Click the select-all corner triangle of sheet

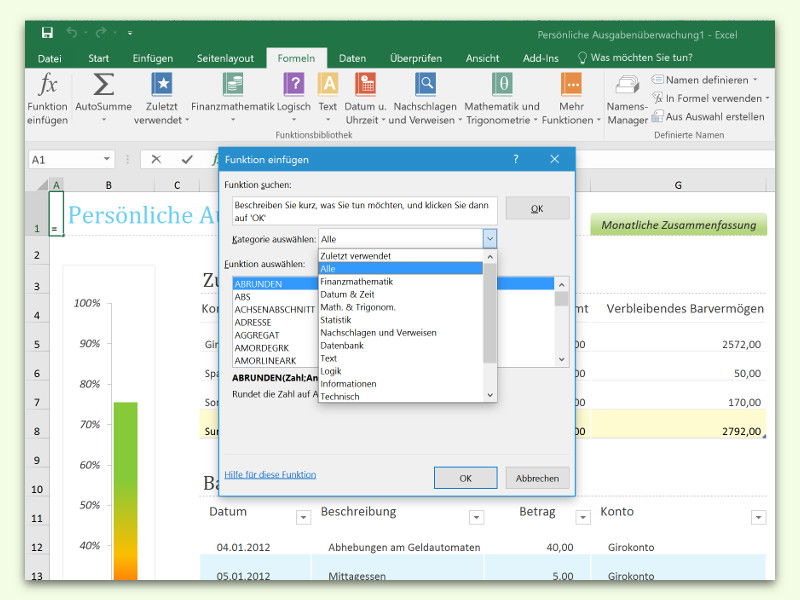tap(41, 185)
